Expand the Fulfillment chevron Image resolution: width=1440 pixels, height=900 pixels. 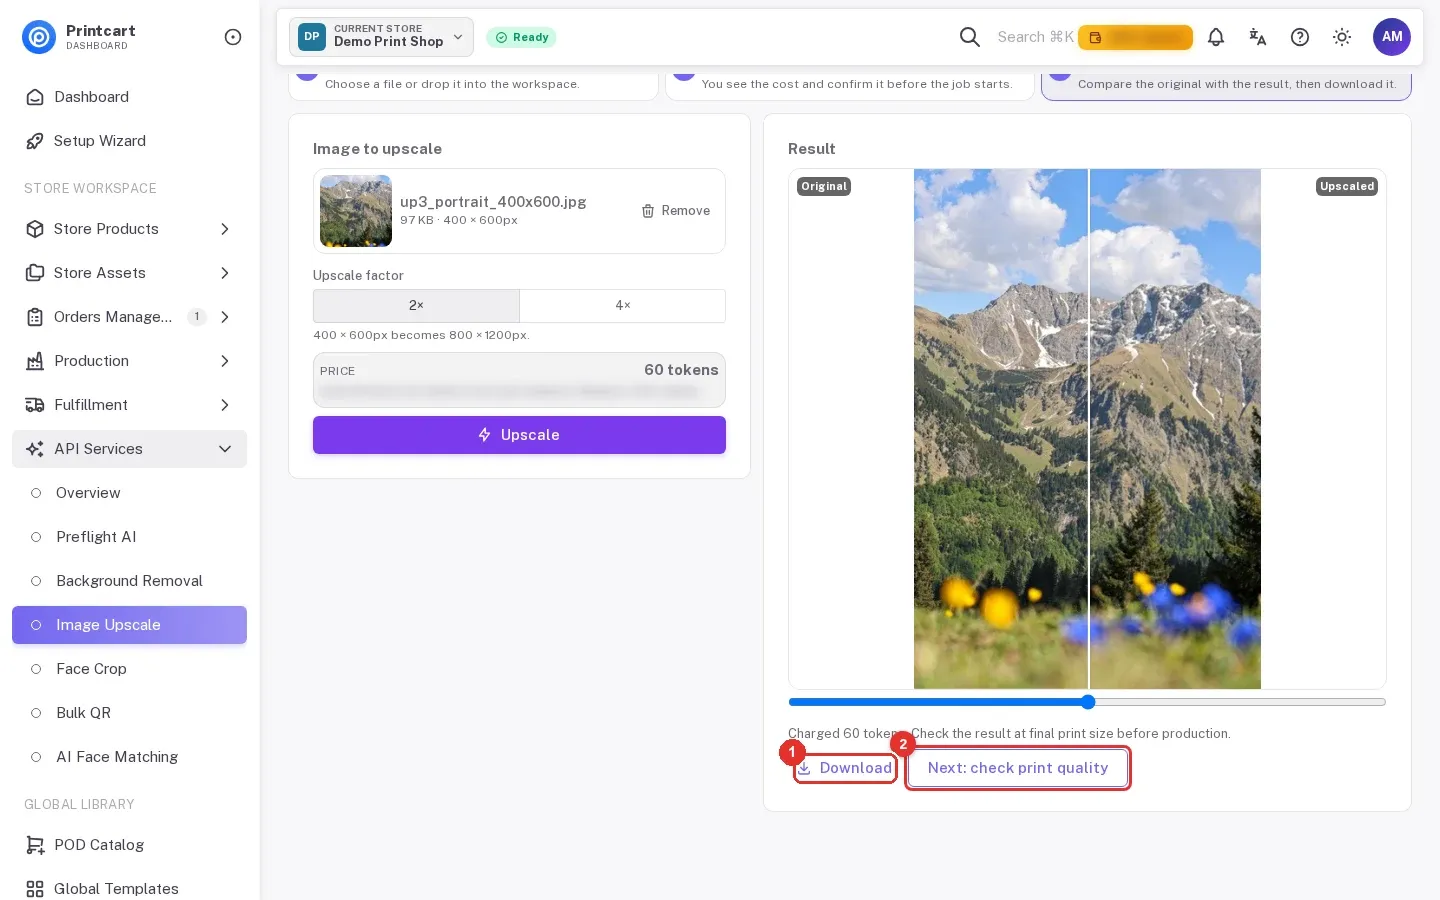[x=225, y=405]
